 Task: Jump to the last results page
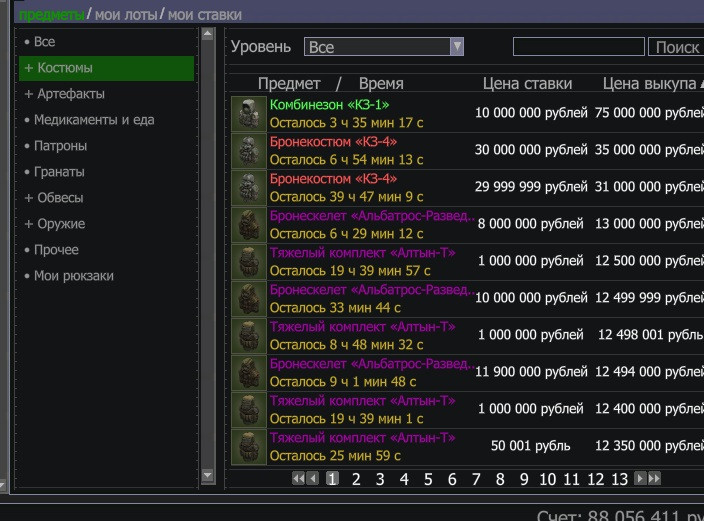point(655,478)
